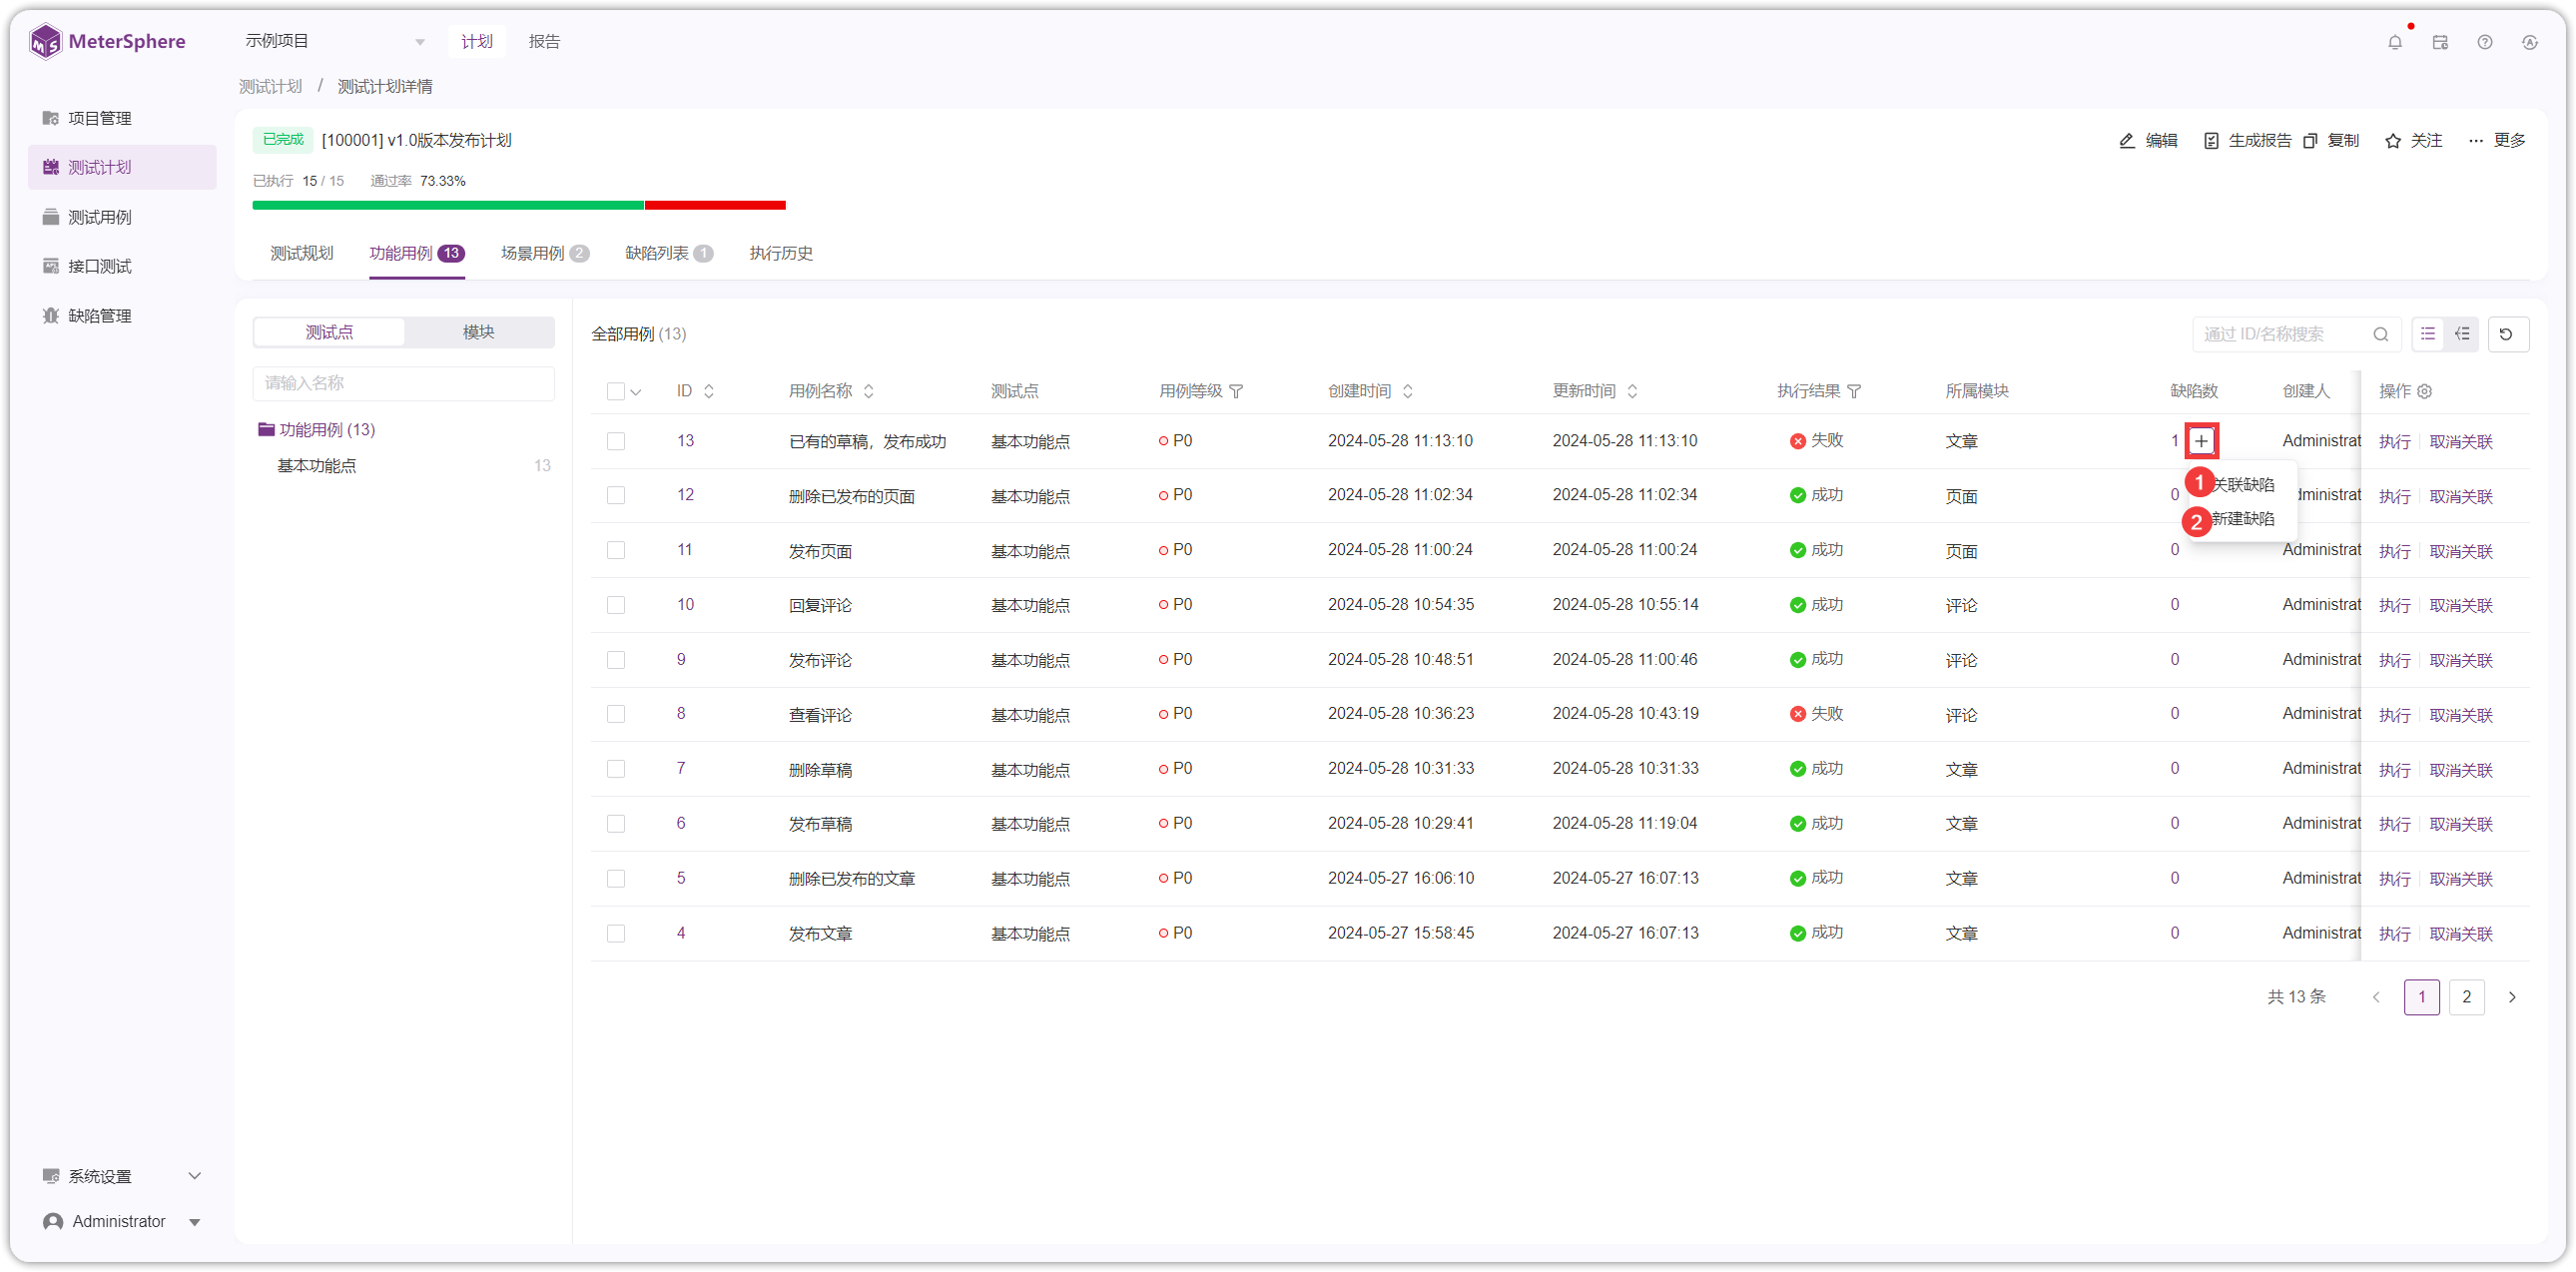
Task: Open the notifications bell icon
Action: [2394, 42]
